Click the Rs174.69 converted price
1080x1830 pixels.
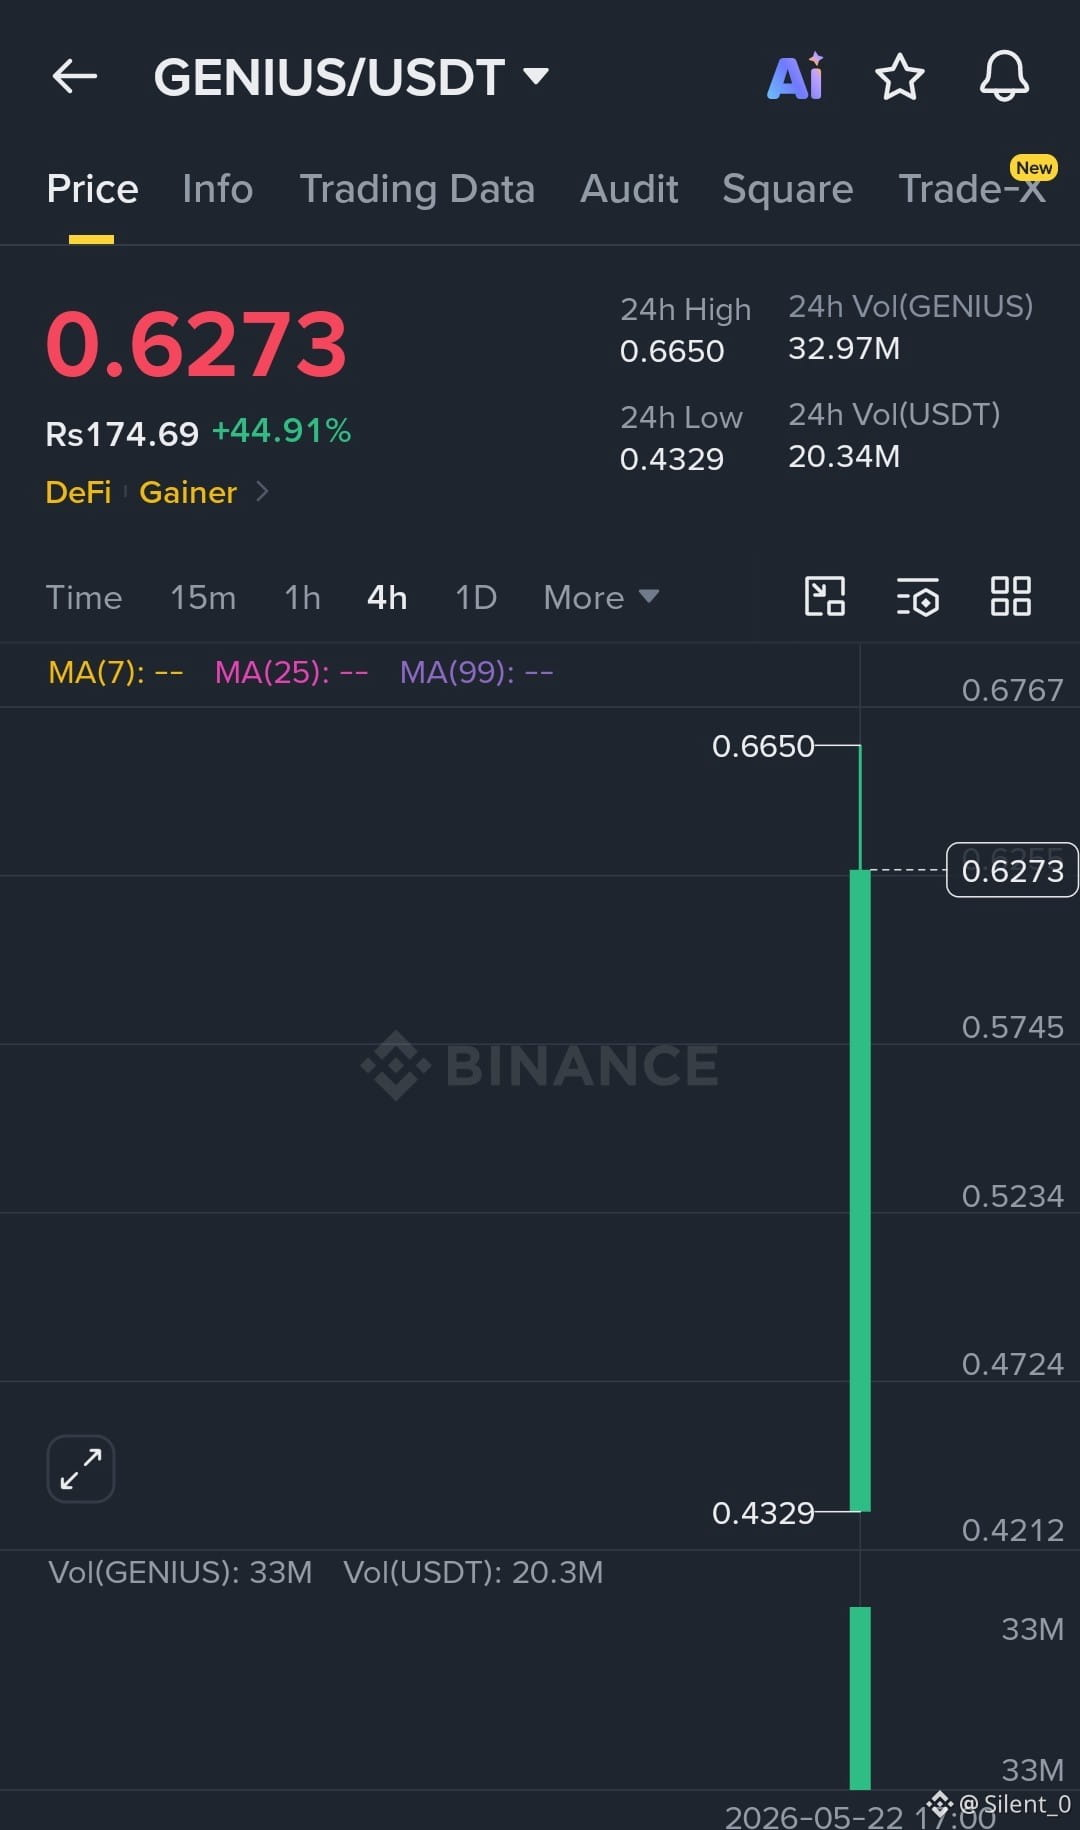pyautogui.click(x=122, y=433)
